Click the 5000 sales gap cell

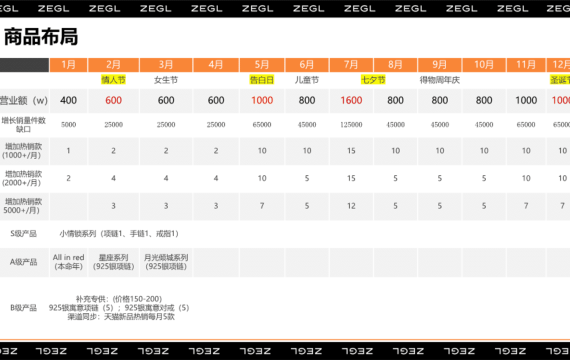(68, 124)
